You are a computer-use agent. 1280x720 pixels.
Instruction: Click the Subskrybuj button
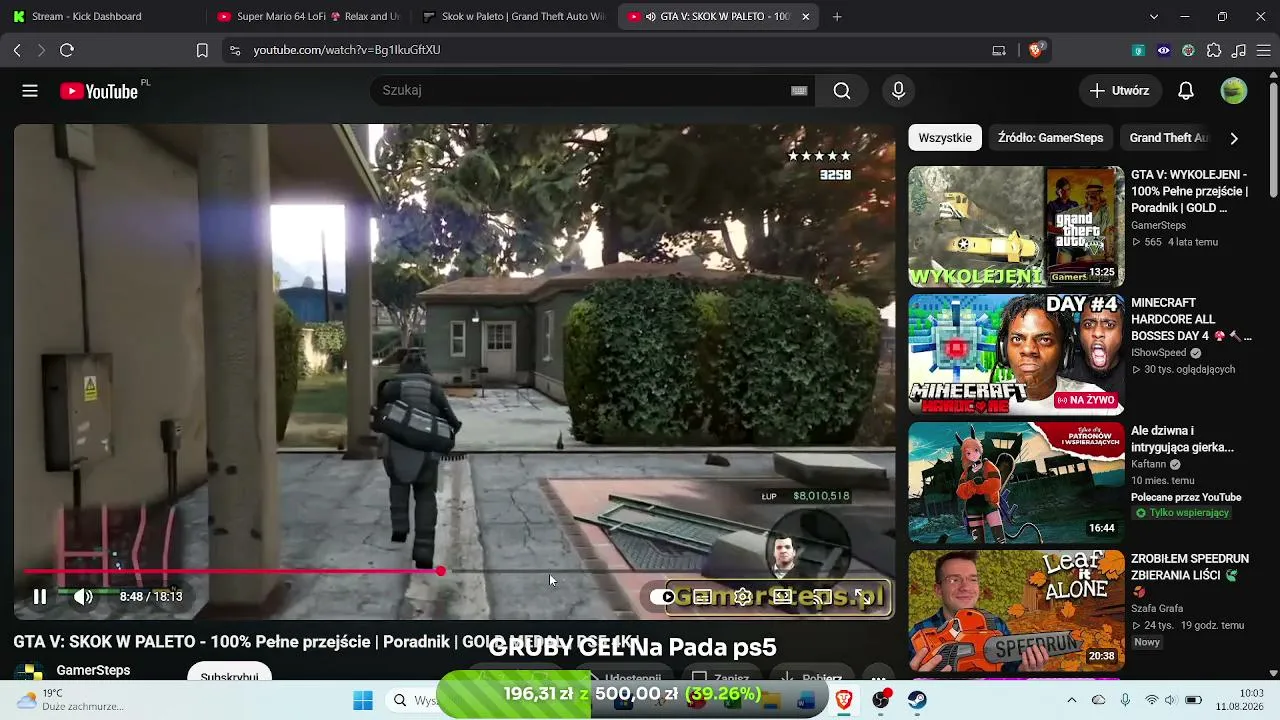pyautogui.click(x=229, y=672)
